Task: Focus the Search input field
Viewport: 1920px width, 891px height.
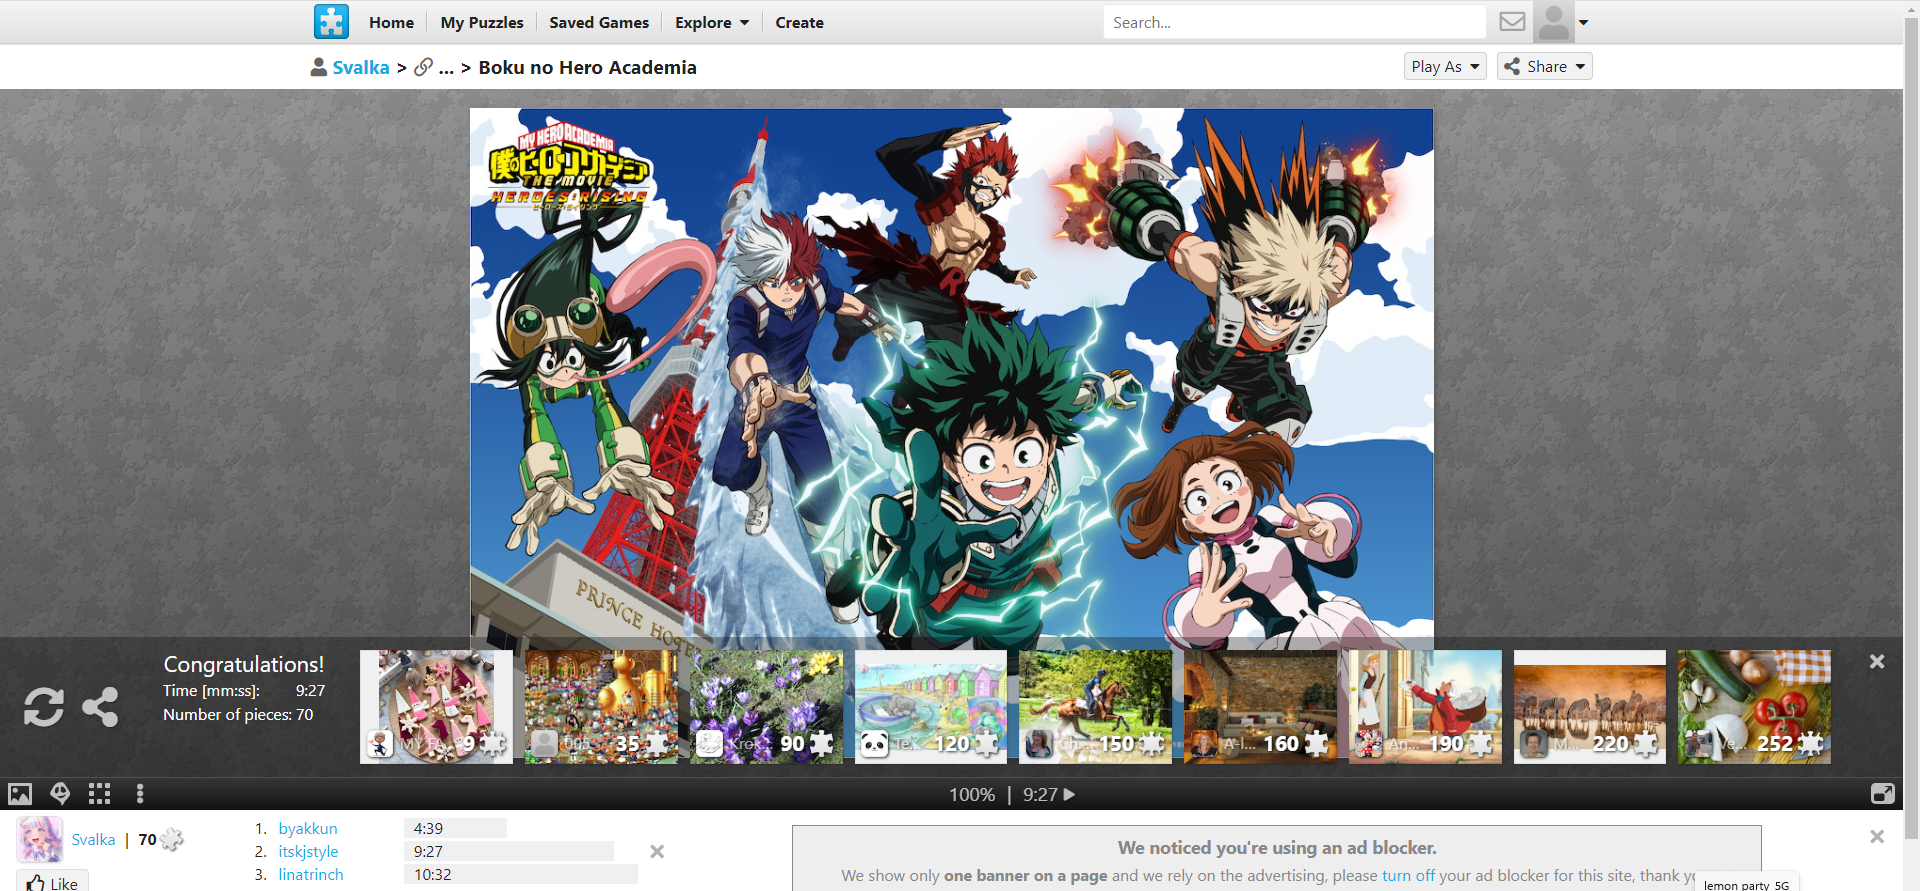Action: pos(1294,22)
